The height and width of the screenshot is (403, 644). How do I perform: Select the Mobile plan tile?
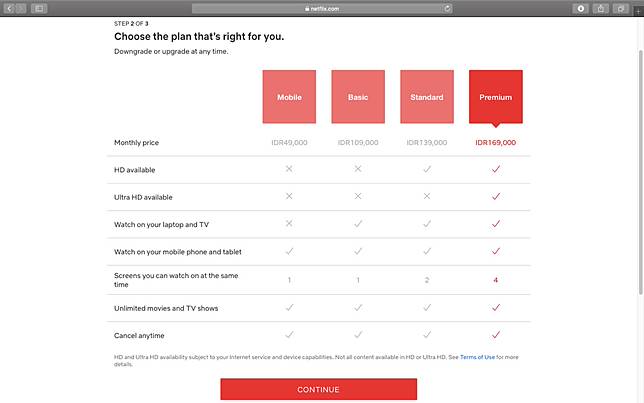(289, 97)
